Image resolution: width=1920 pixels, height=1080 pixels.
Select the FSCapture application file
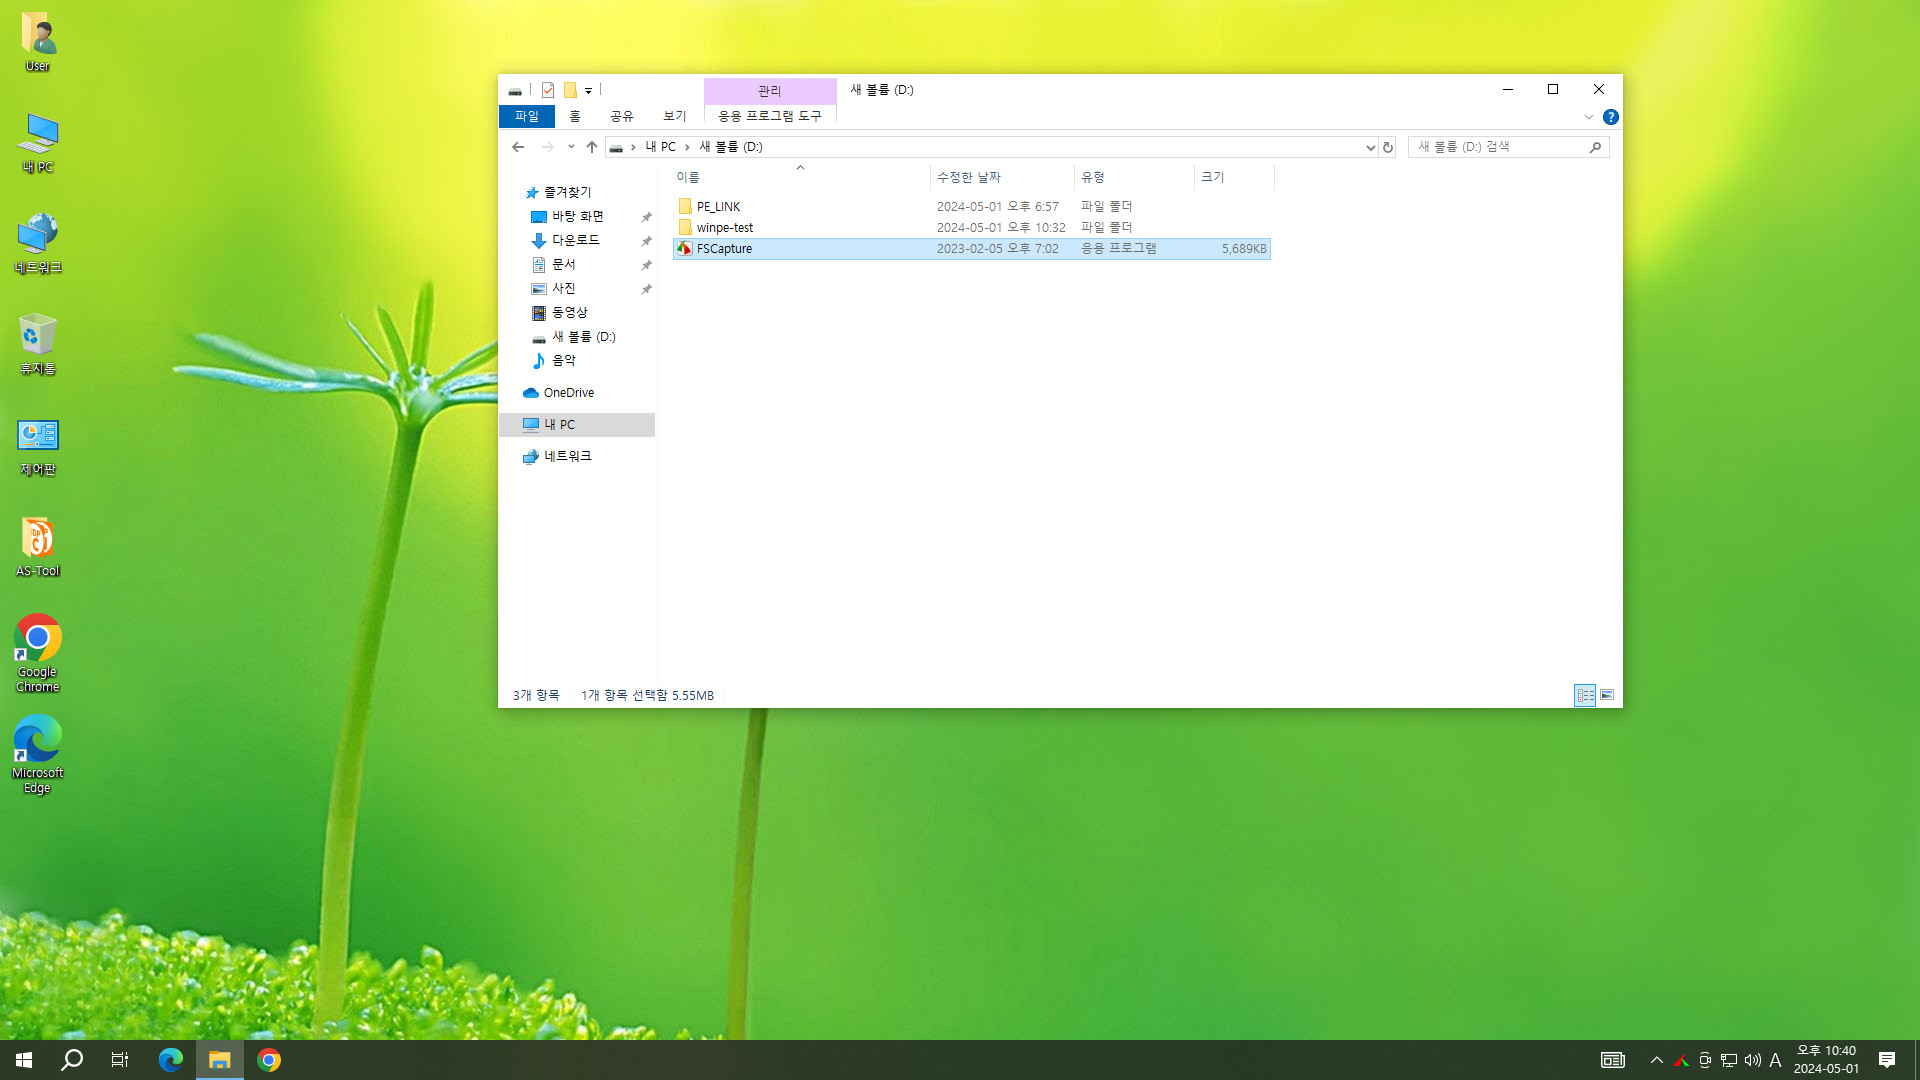point(972,249)
